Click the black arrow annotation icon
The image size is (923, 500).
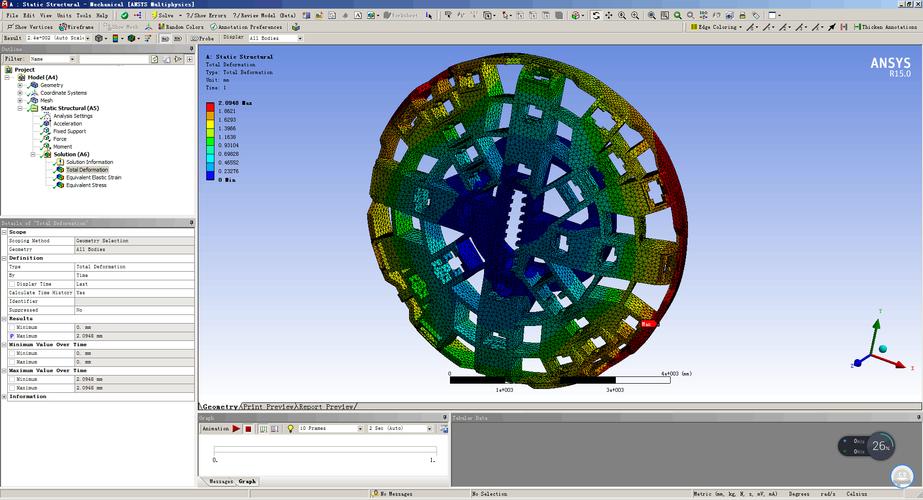point(832,27)
